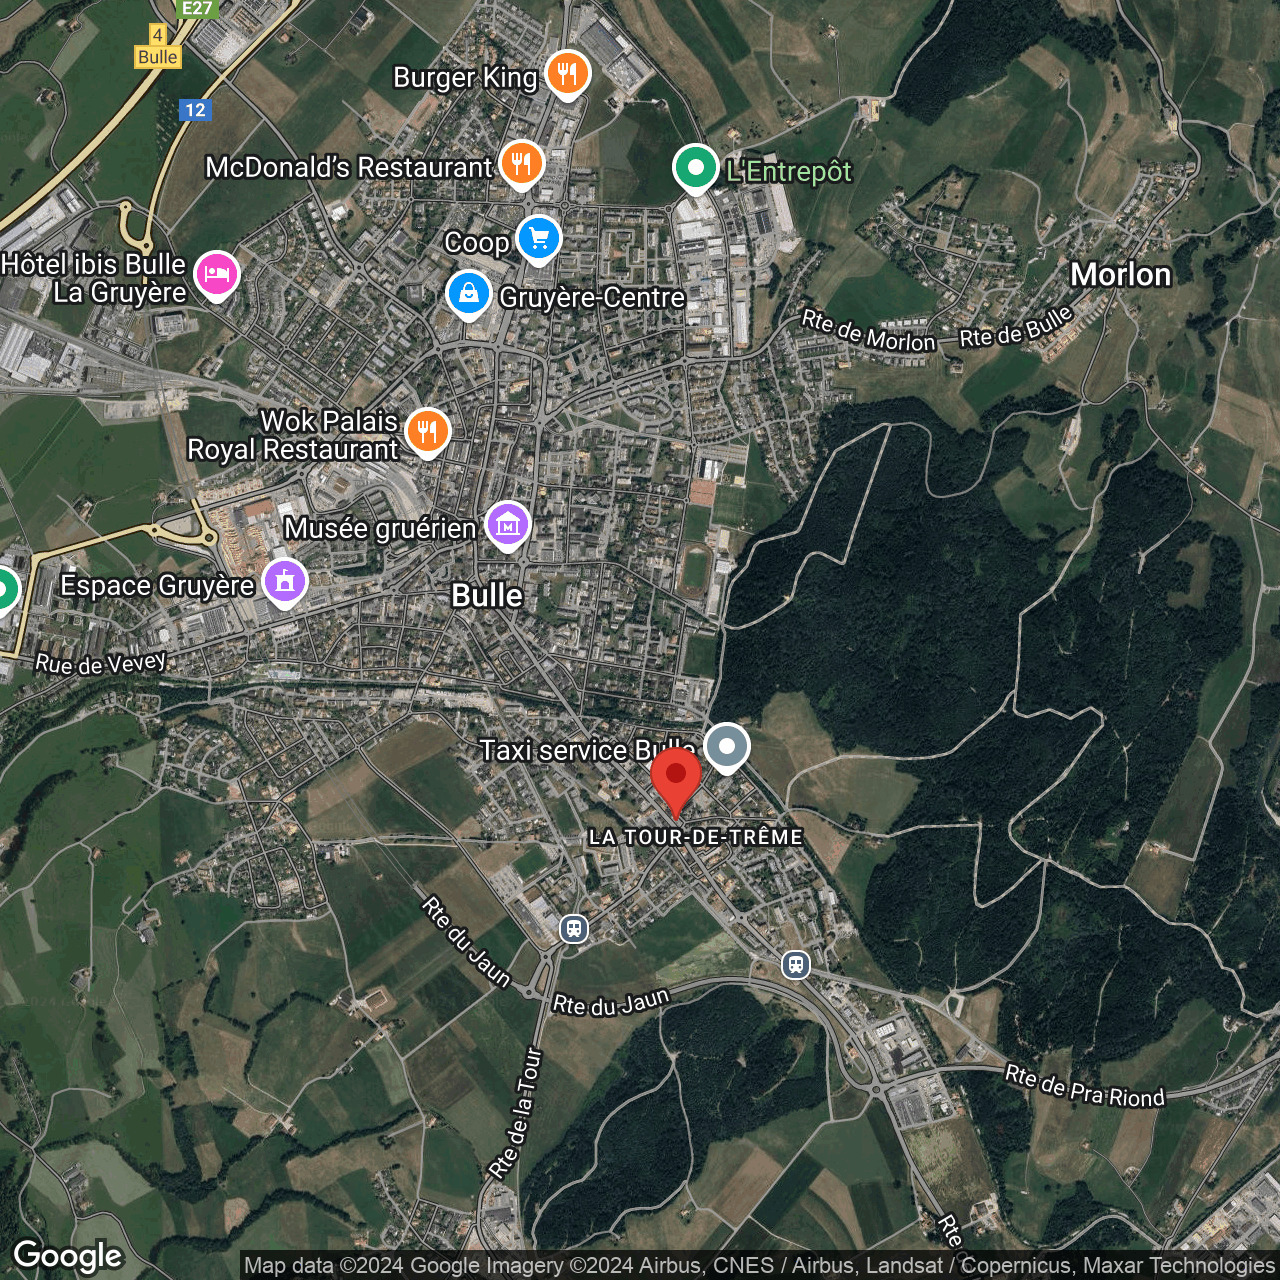The height and width of the screenshot is (1280, 1280).
Task: Click the Morlon town label
Action: click(1122, 275)
